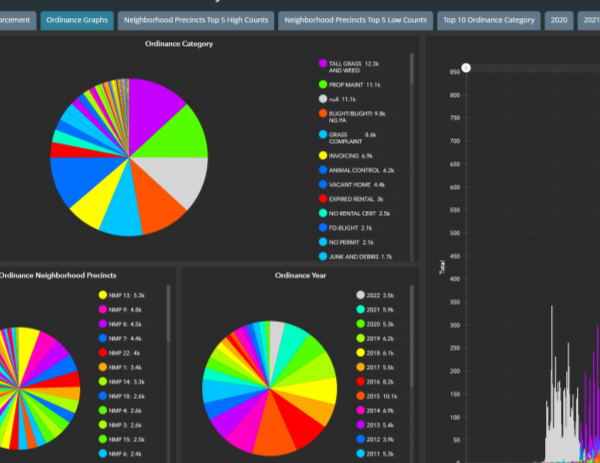Toggle EXPIRED RENTAL legend entry
Viewport: 600px width, 463px height.
[351, 199]
